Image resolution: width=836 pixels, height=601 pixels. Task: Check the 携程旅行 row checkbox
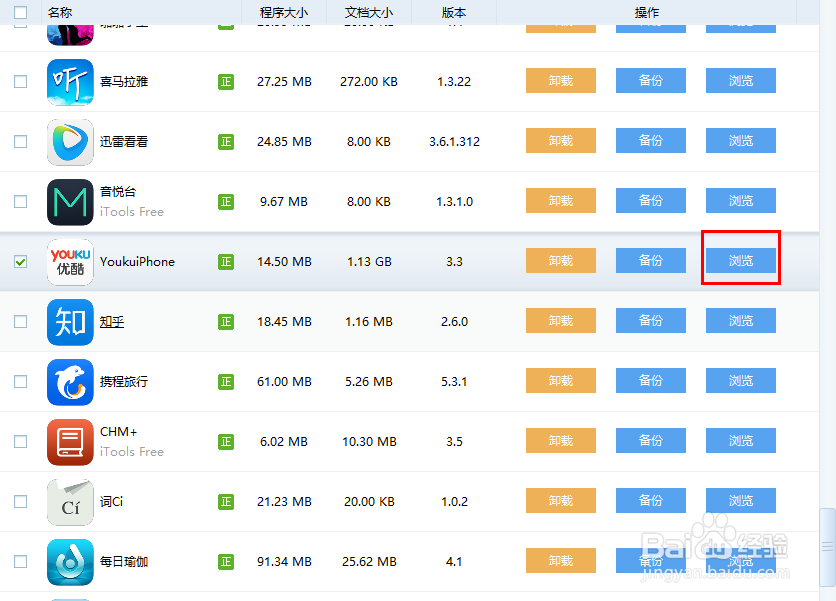(x=20, y=381)
